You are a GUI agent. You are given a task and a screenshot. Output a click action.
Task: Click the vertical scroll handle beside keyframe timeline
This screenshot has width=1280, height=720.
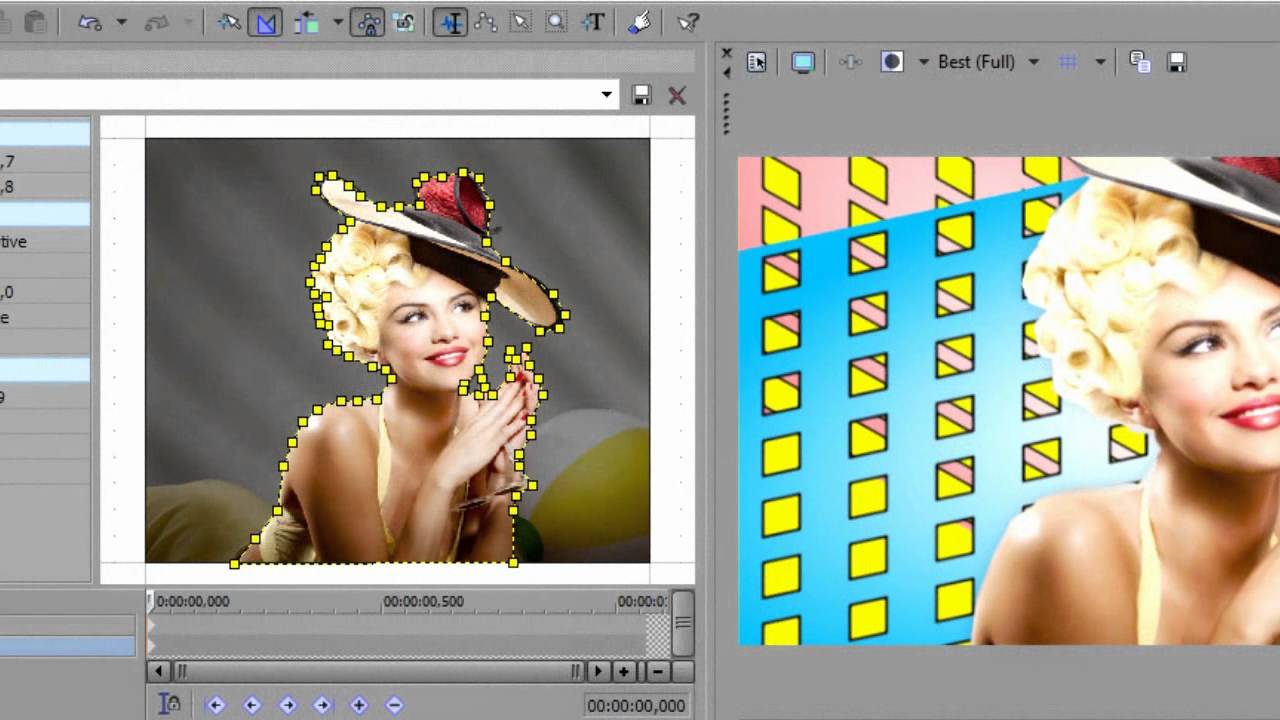[x=683, y=622]
